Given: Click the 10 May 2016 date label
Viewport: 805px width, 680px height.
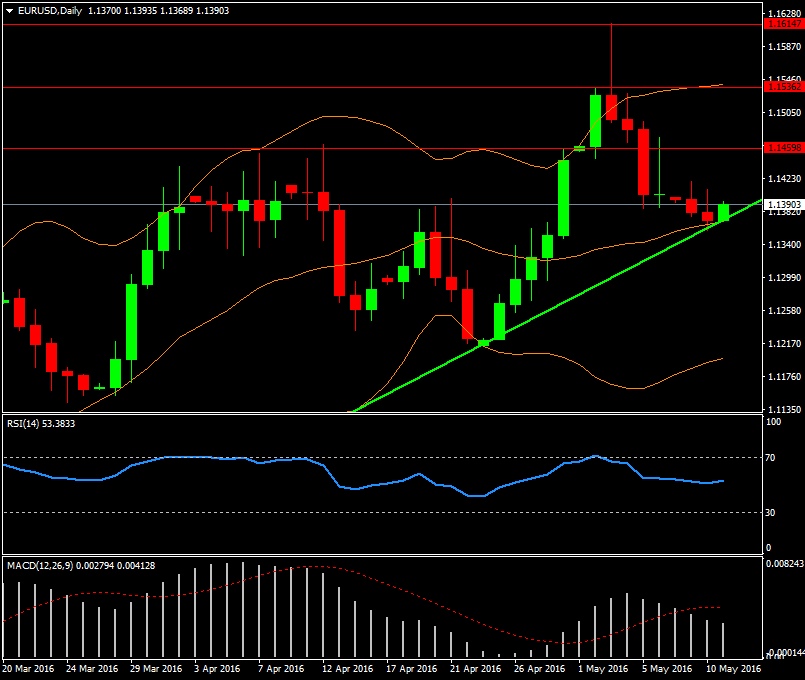Looking at the screenshot, I should pos(730,668).
